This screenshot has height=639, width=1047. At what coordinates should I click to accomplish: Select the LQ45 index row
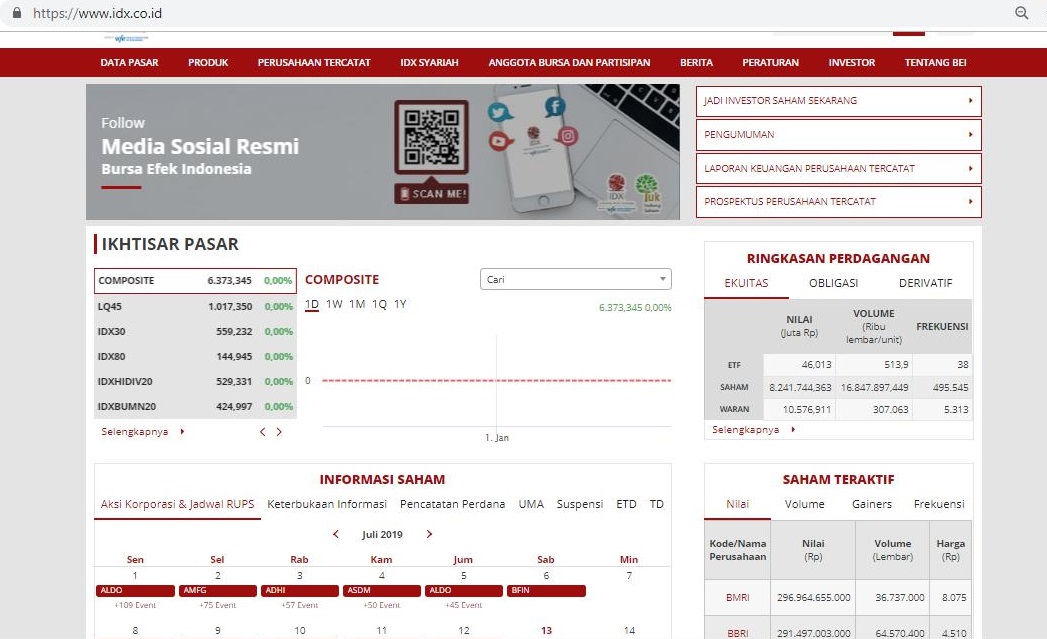(x=195, y=306)
